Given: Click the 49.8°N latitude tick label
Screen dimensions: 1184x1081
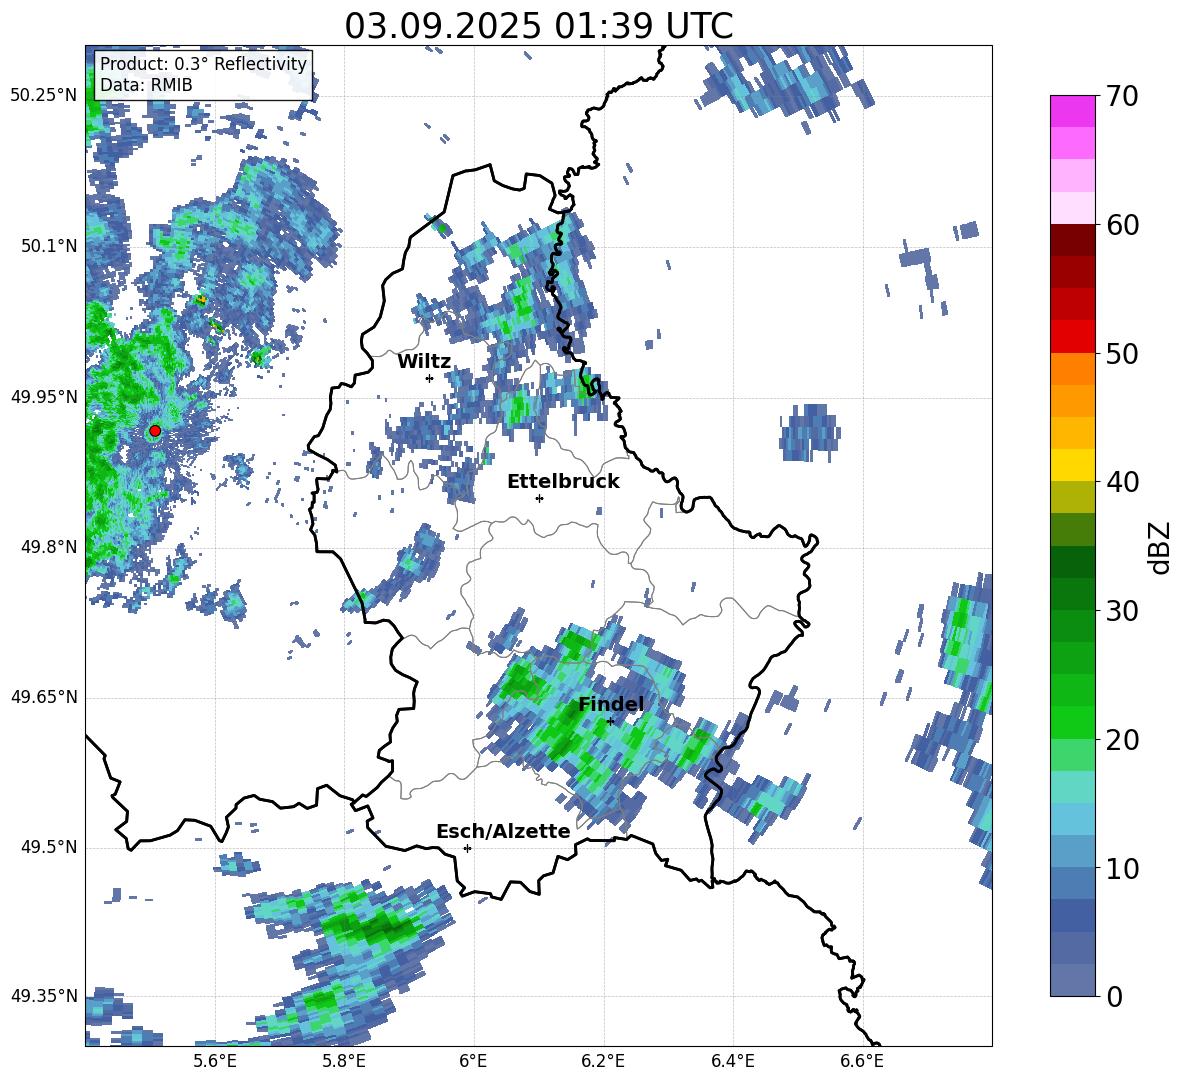Looking at the screenshot, I should pos(50,547).
